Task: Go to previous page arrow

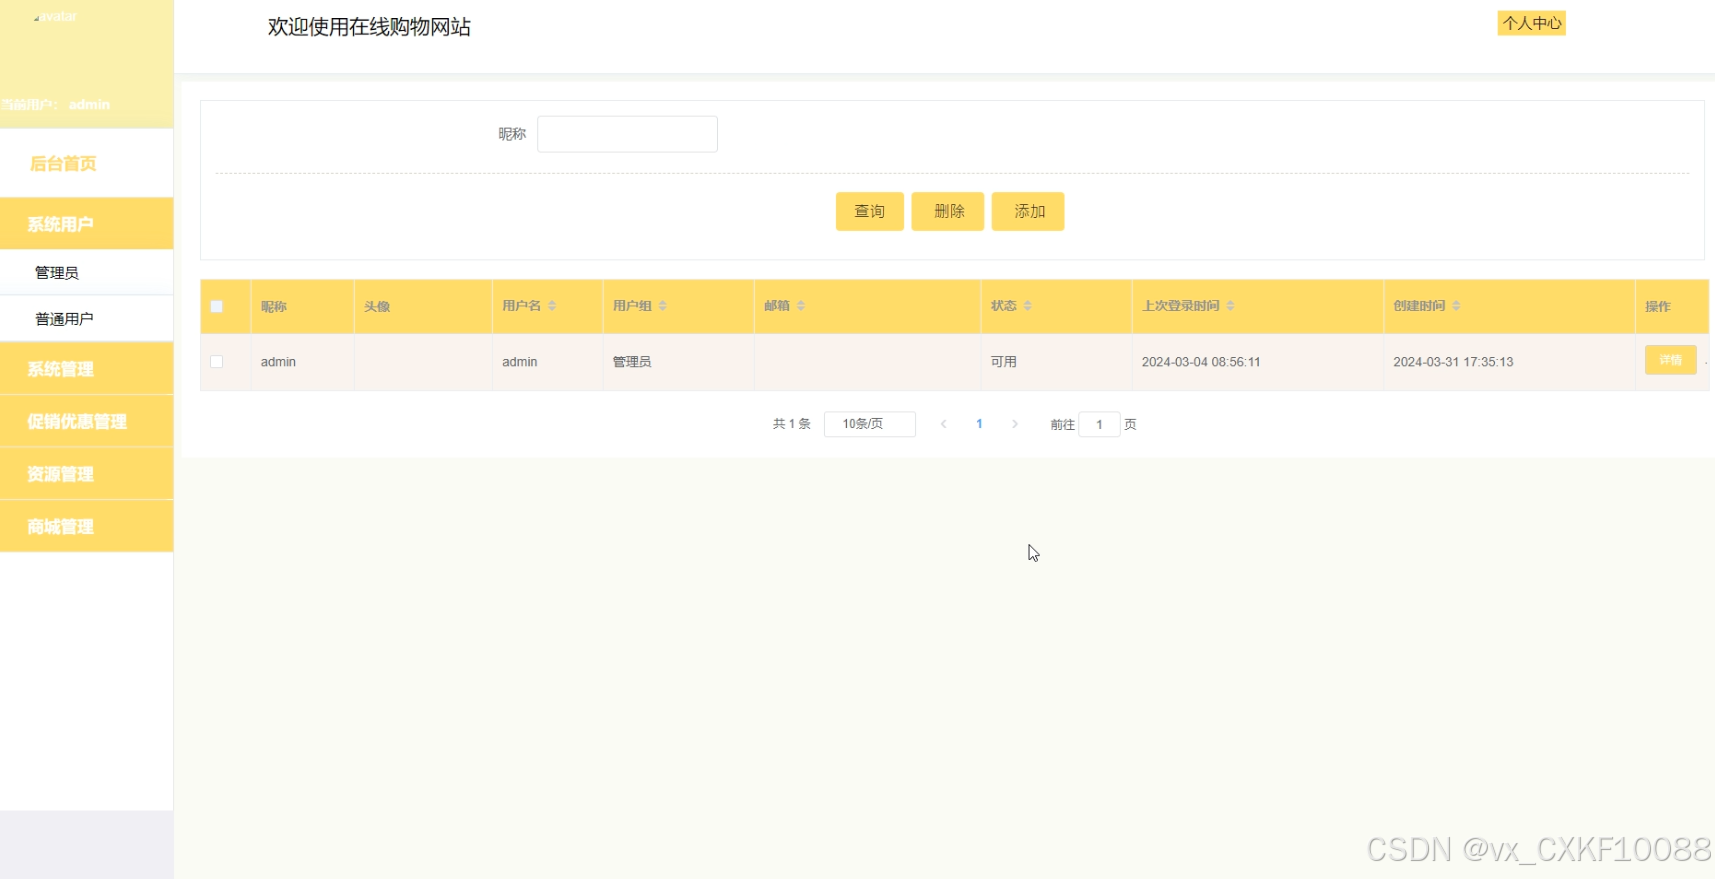Action: [943, 424]
